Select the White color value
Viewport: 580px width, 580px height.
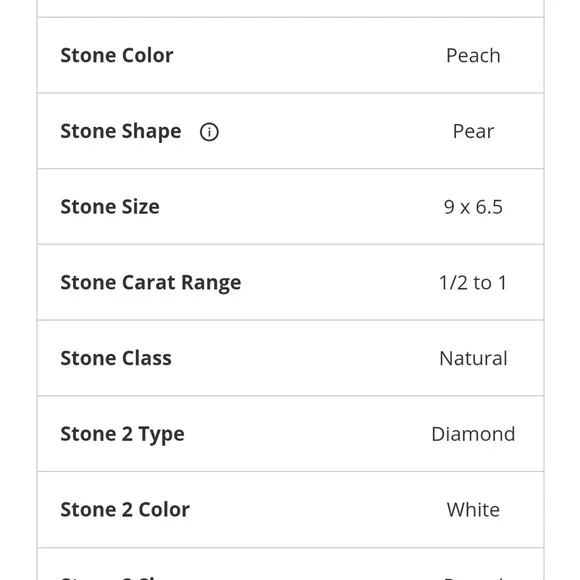point(473,510)
